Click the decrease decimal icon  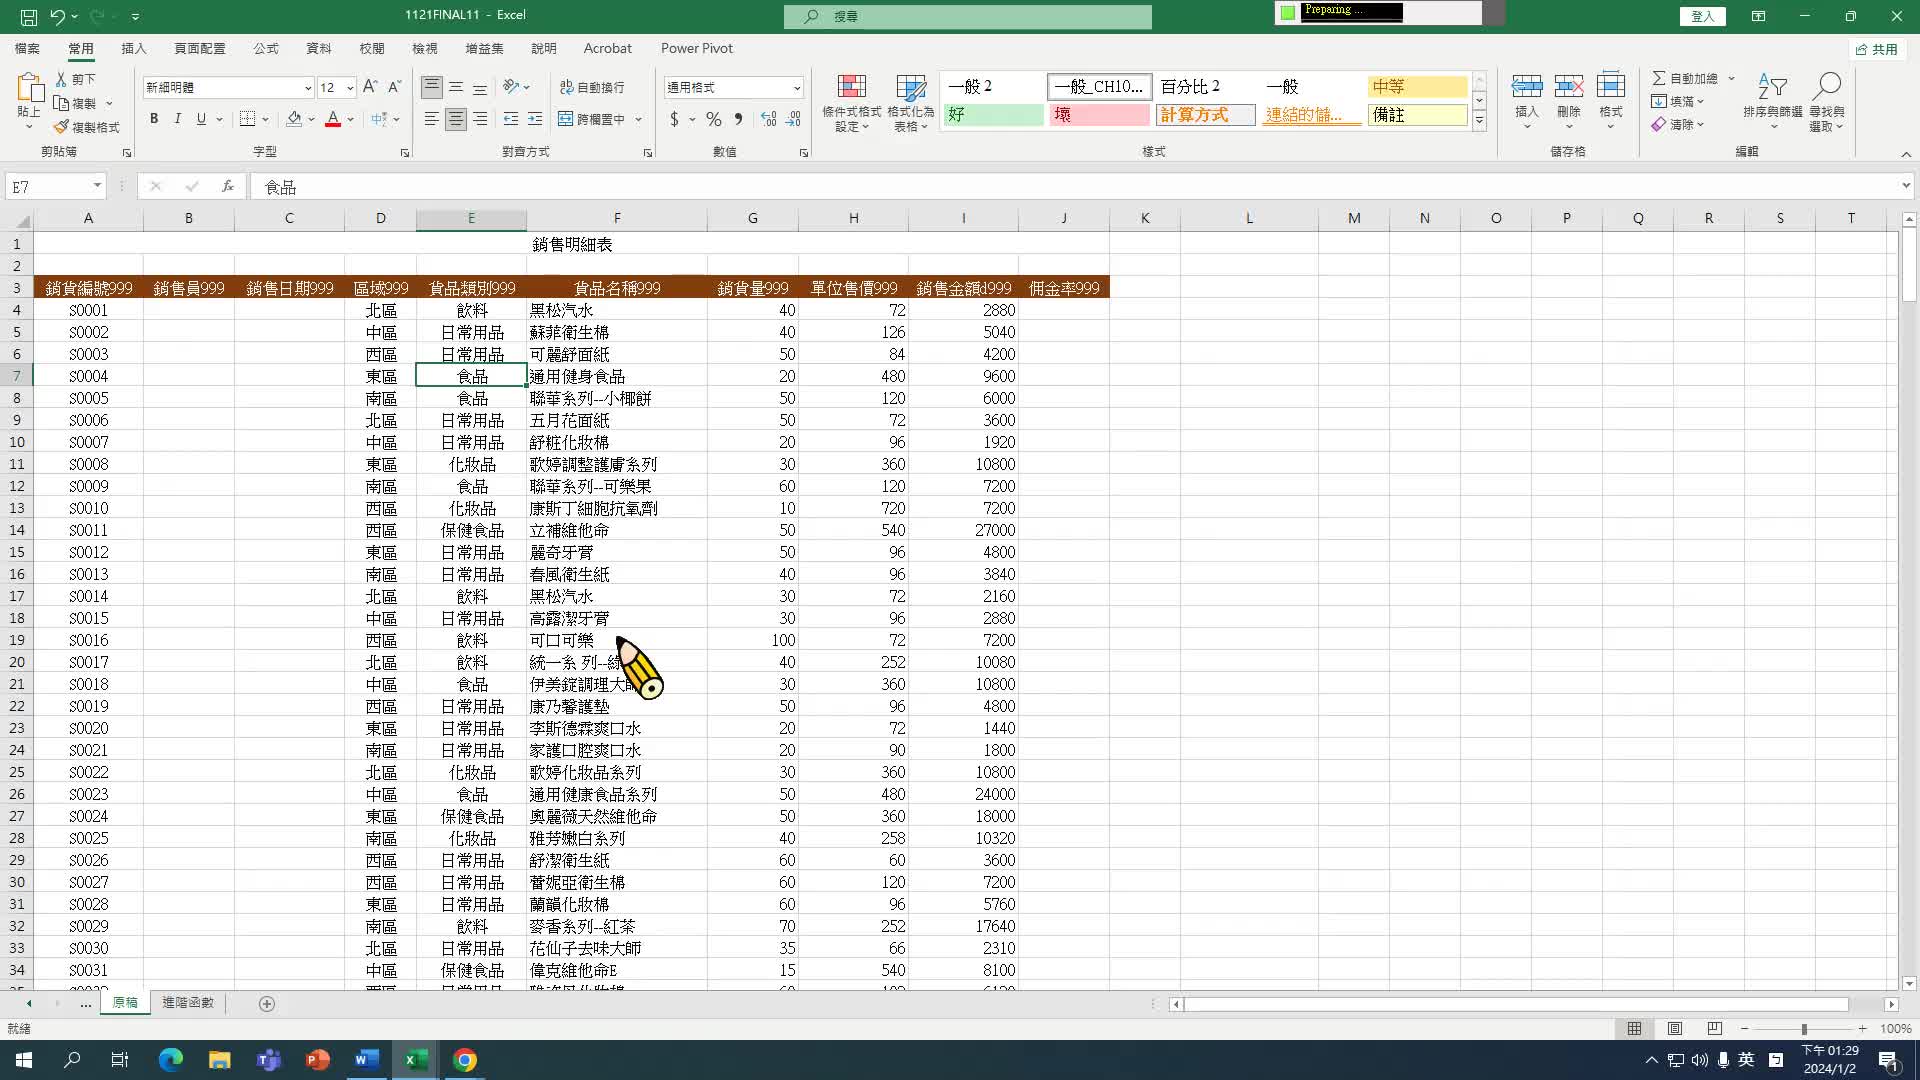tap(793, 119)
